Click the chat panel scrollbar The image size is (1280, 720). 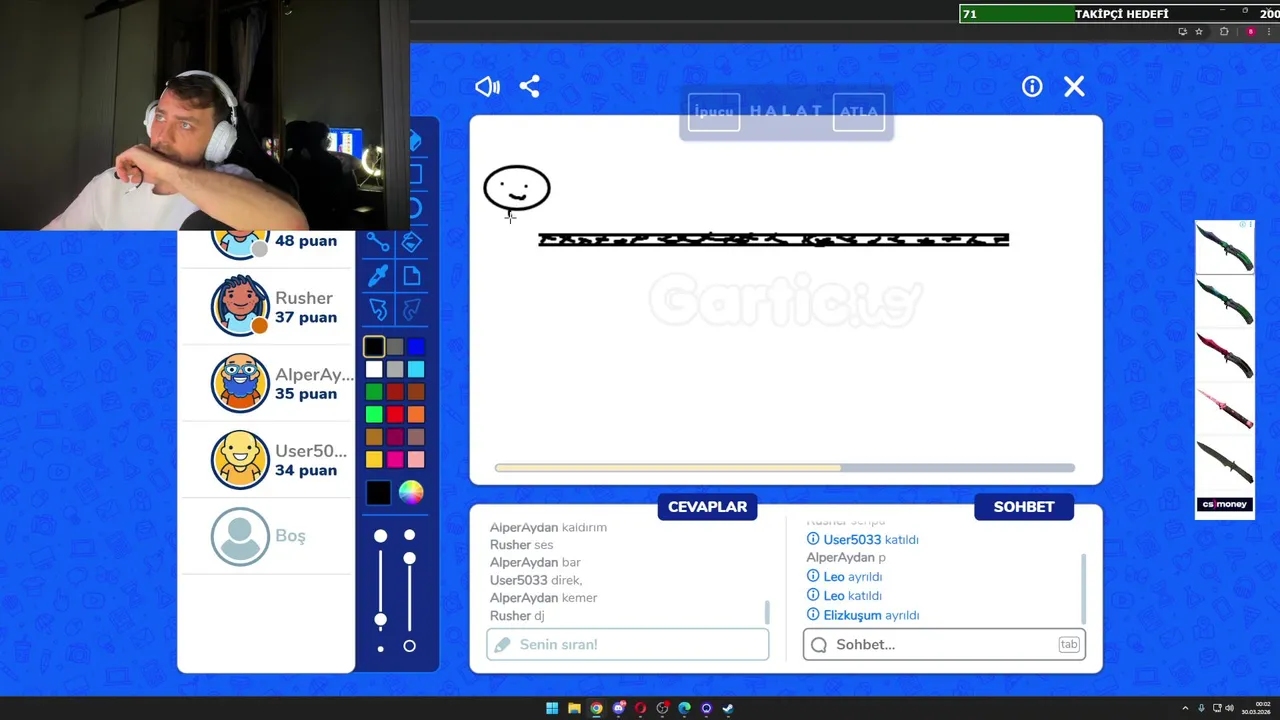pos(1083,588)
